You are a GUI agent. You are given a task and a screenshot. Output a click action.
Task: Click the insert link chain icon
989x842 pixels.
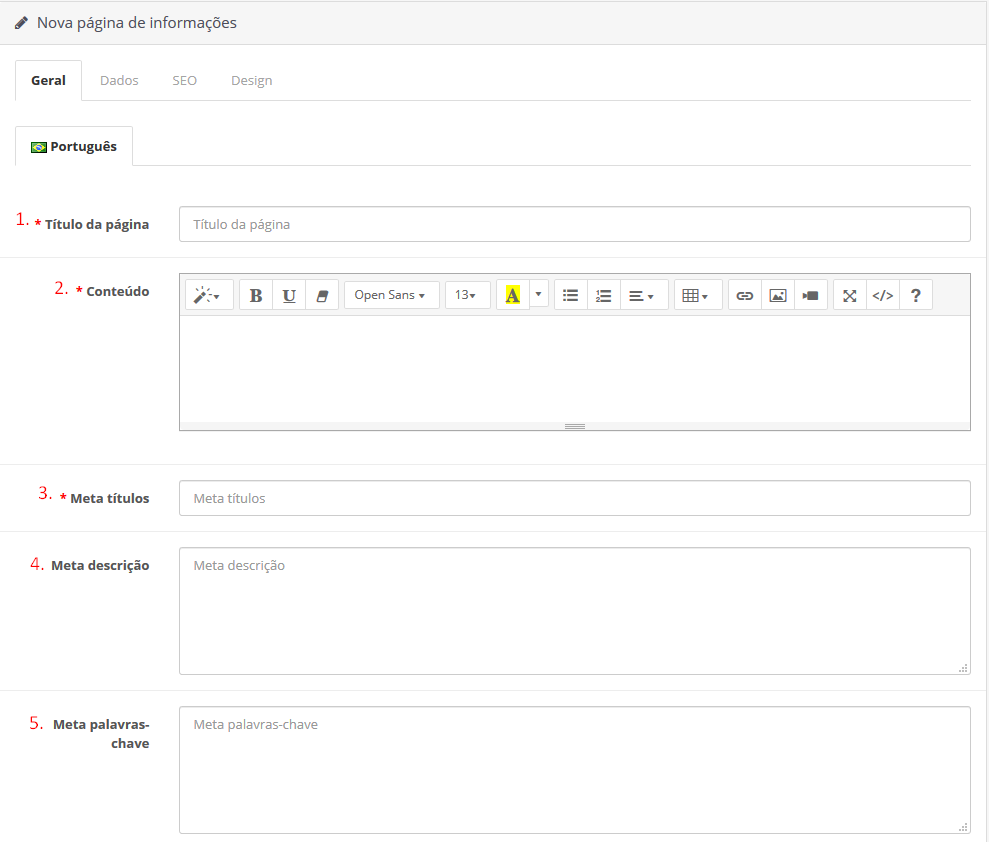coord(745,296)
